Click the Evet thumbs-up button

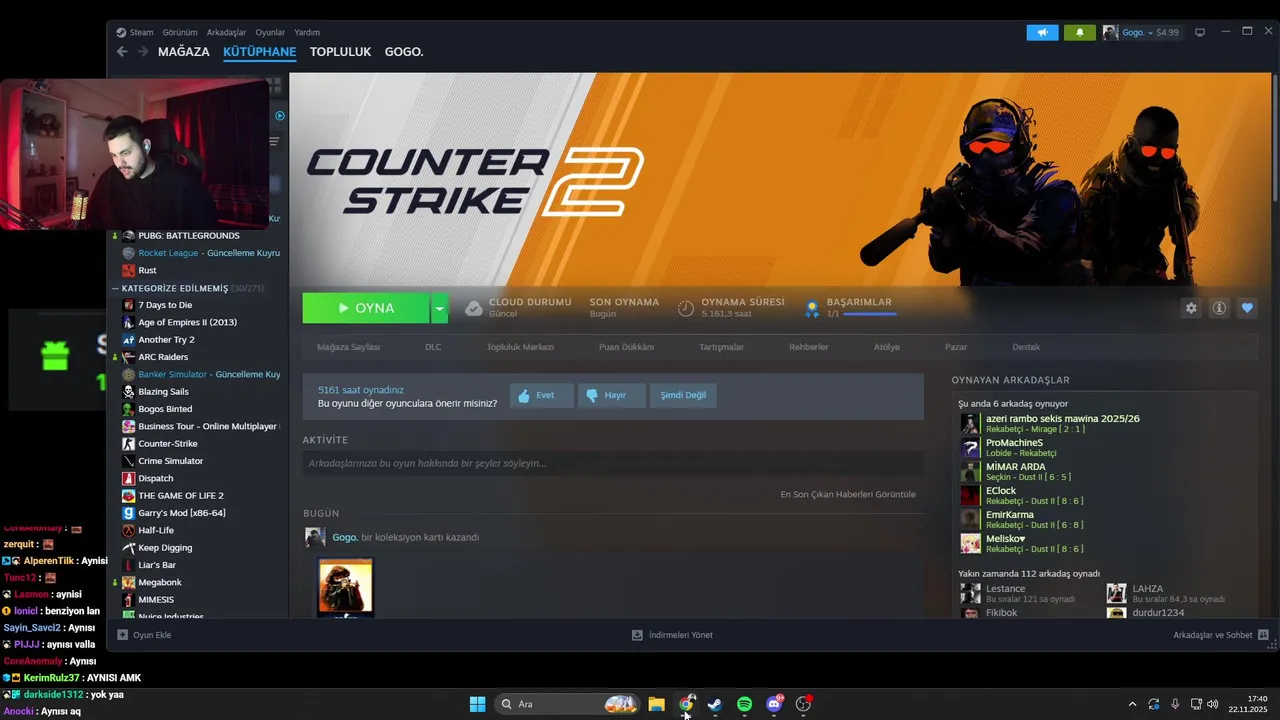[x=541, y=395]
